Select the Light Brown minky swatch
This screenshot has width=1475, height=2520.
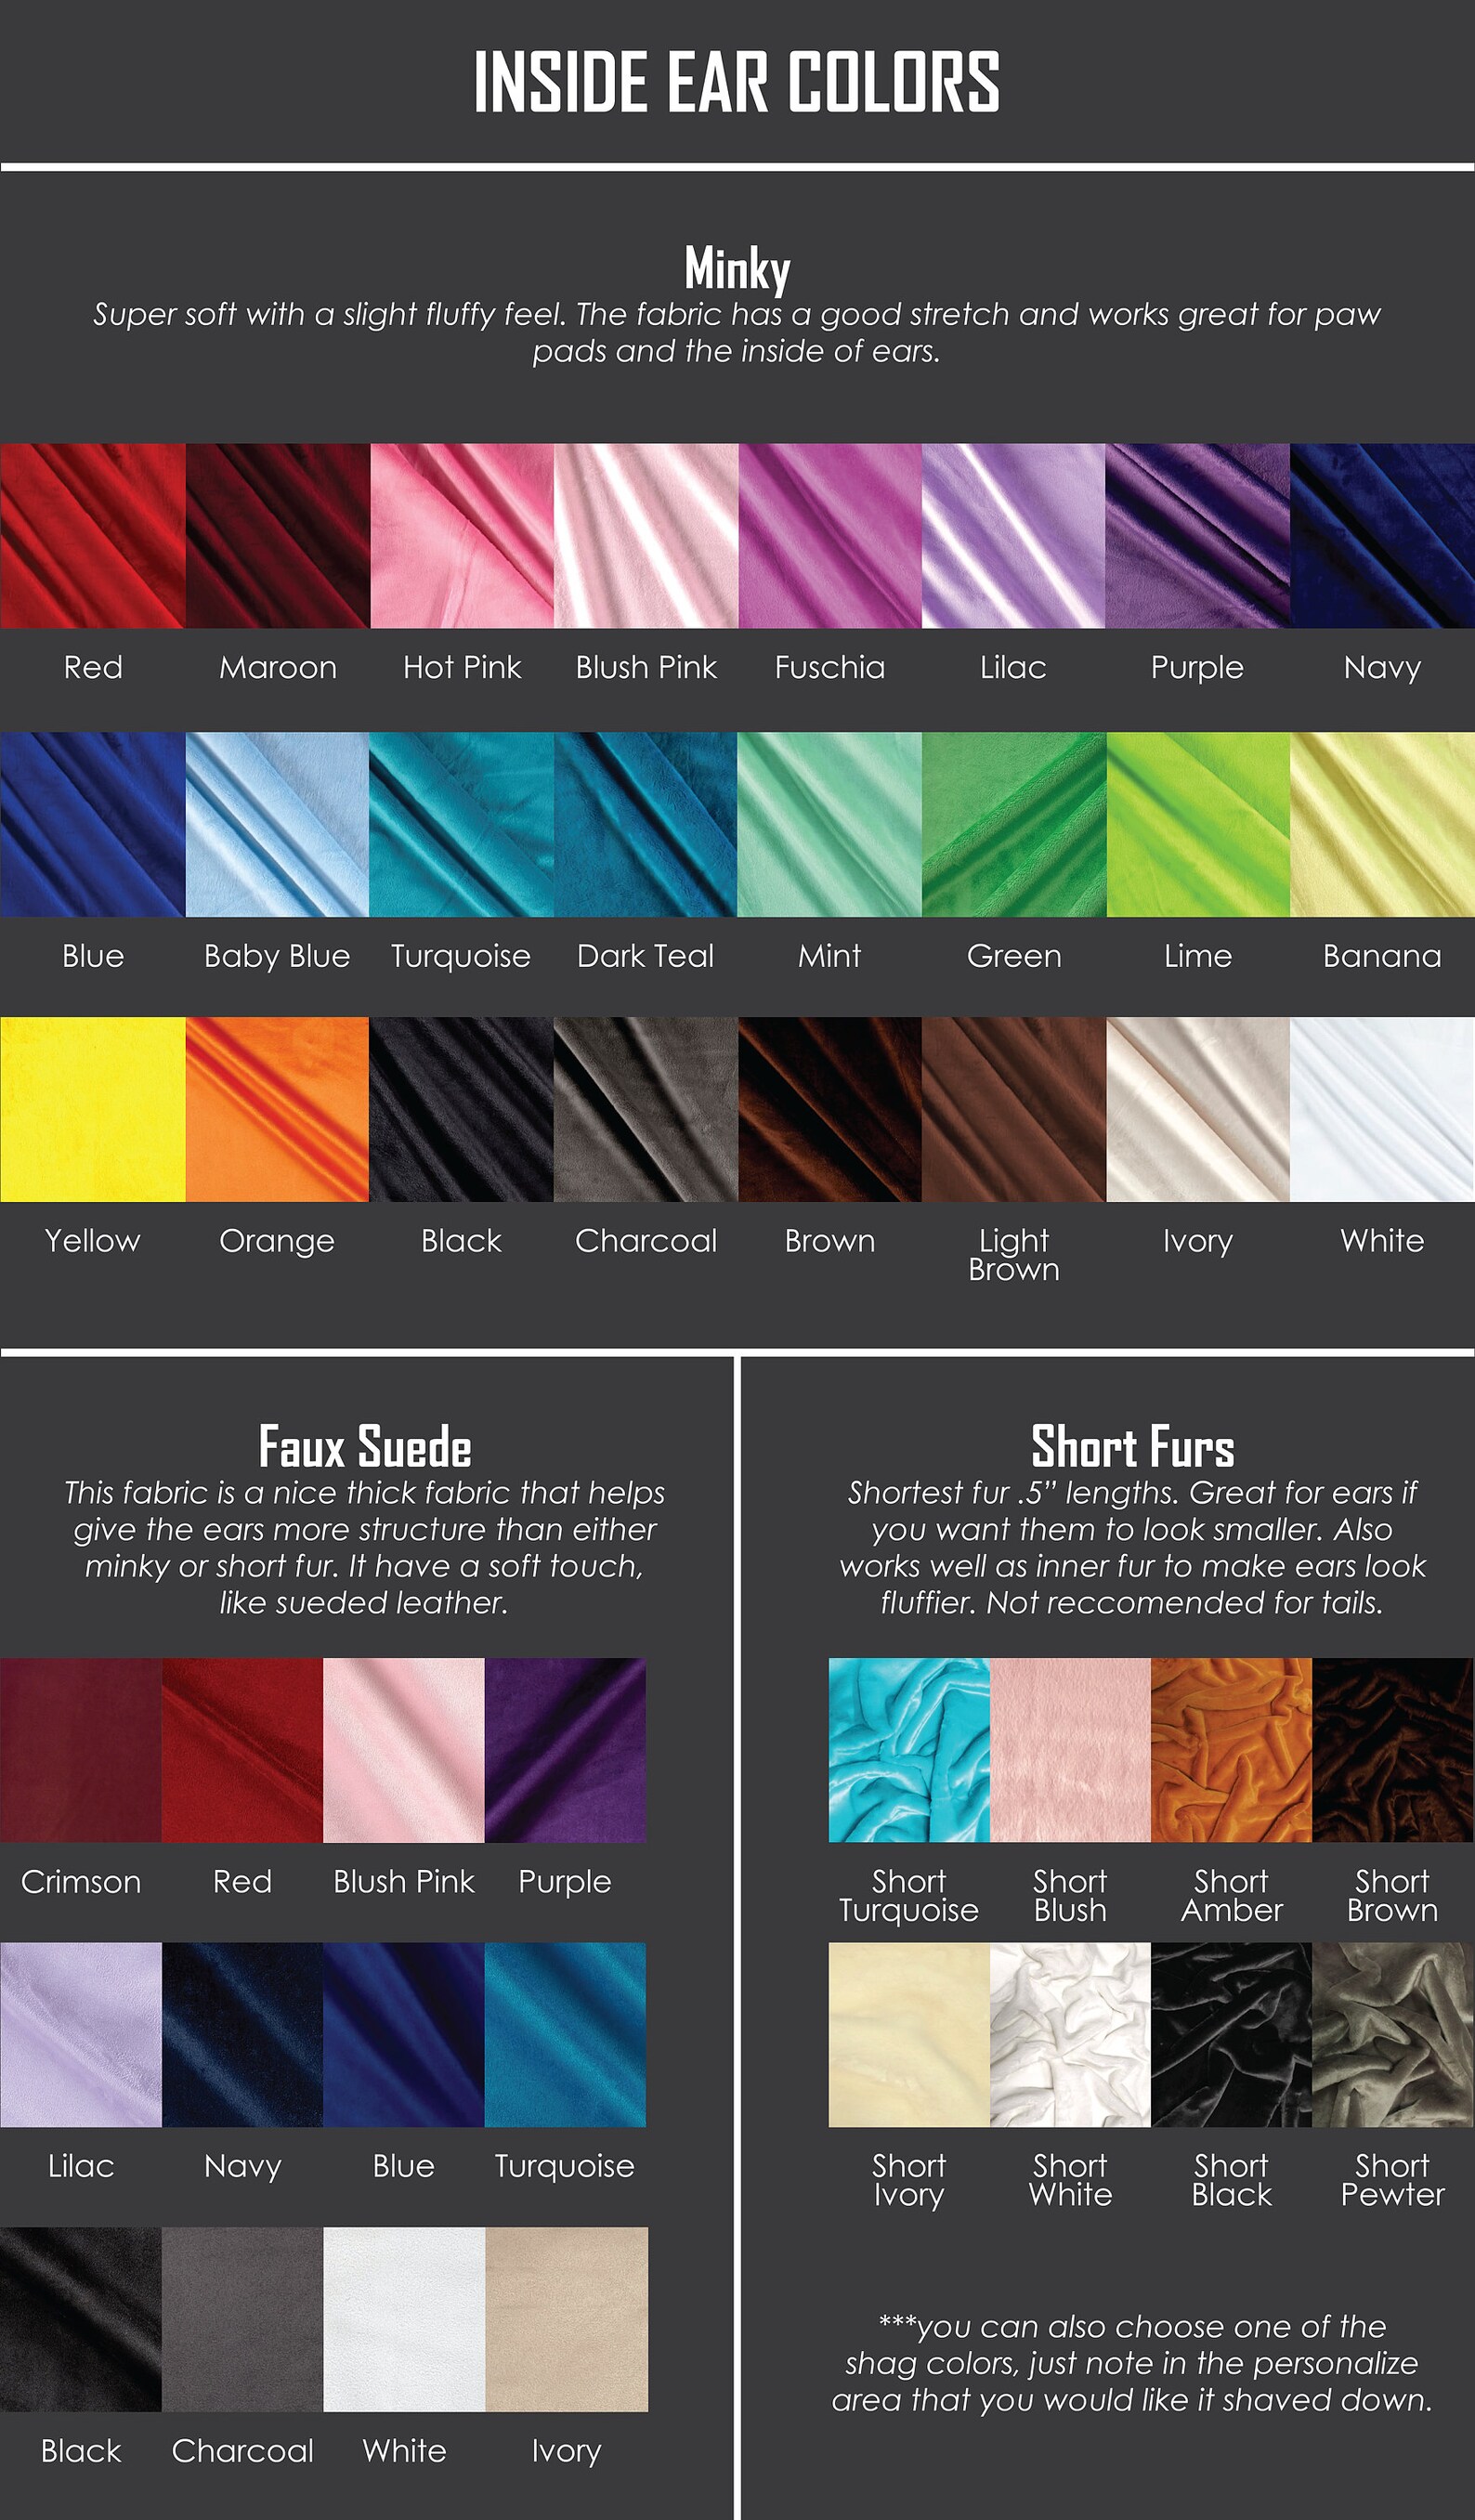click(x=1014, y=1109)
